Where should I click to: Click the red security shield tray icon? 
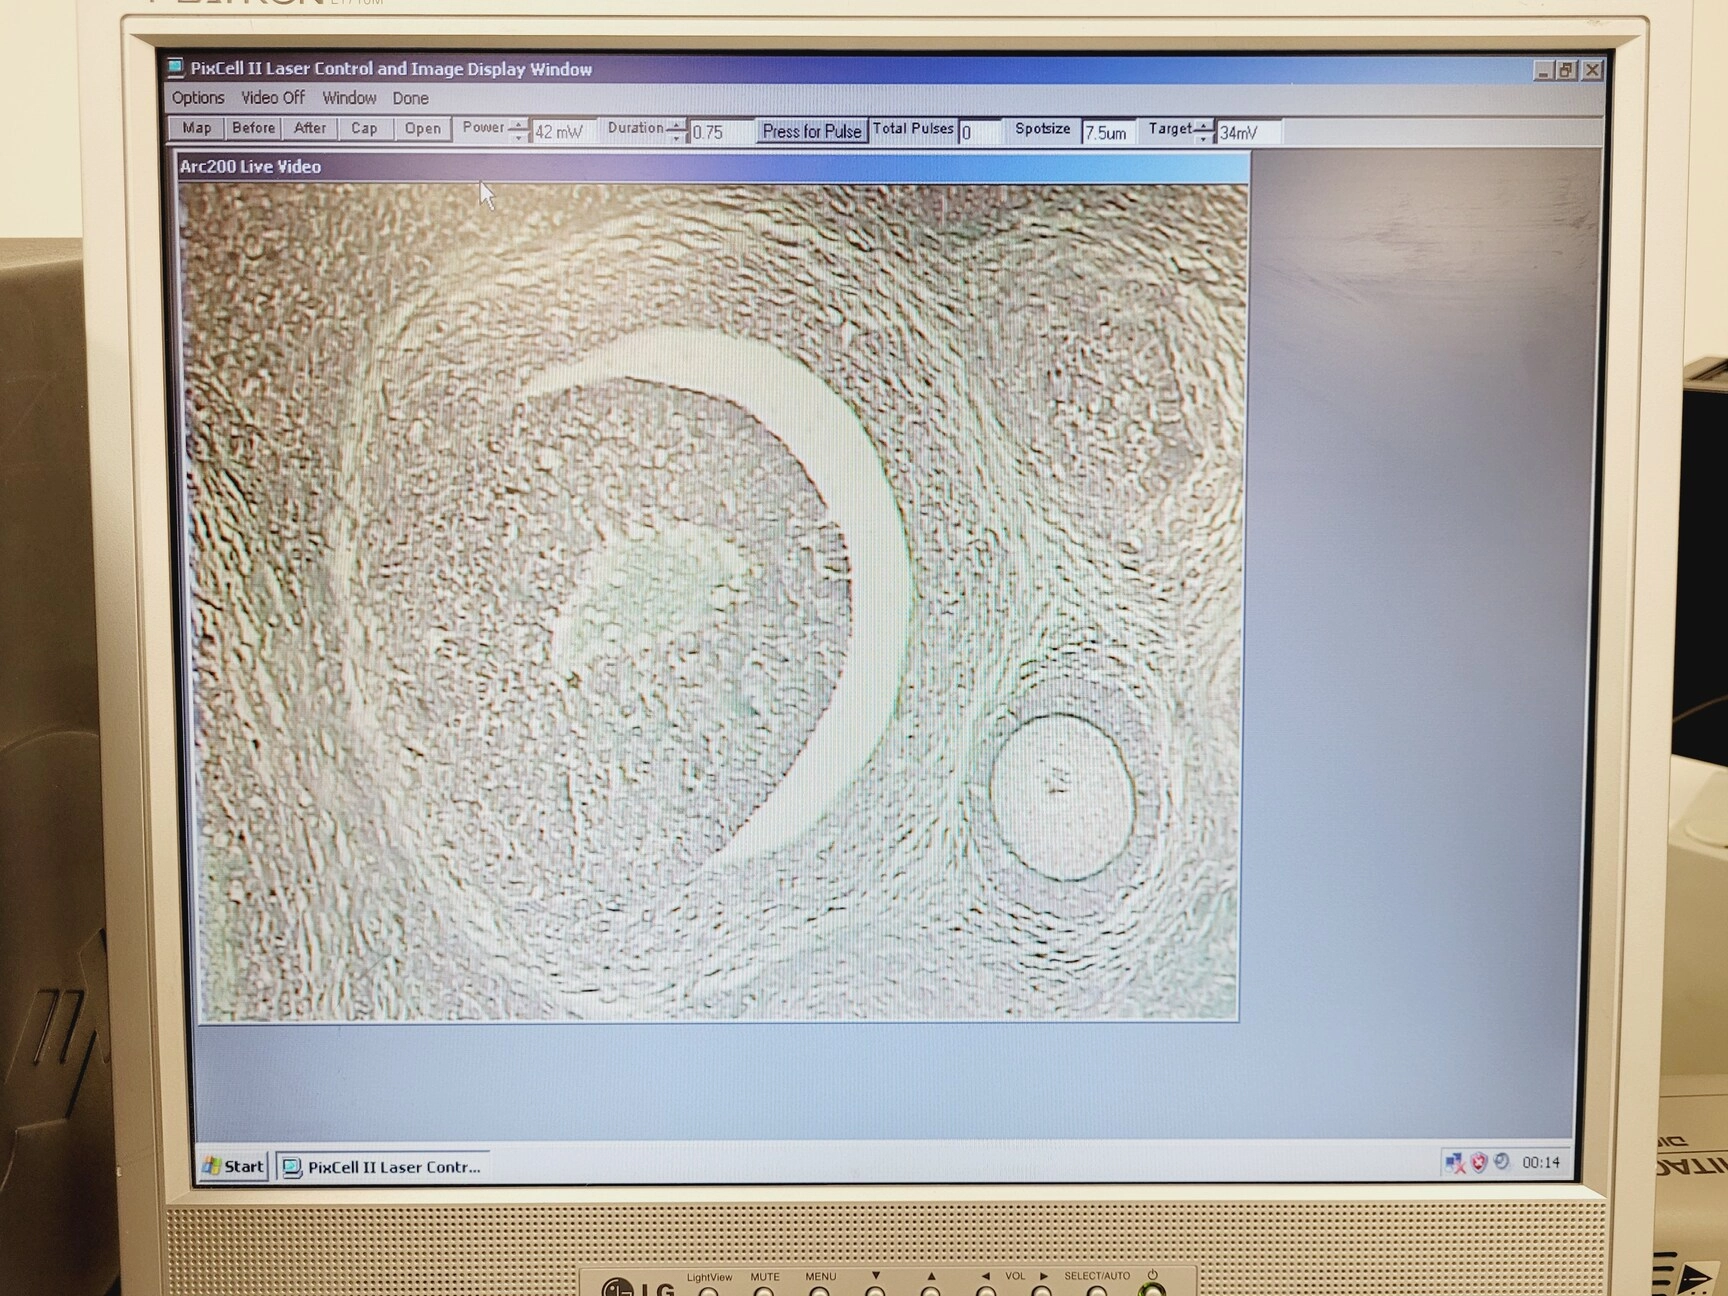(1479, 1162)
